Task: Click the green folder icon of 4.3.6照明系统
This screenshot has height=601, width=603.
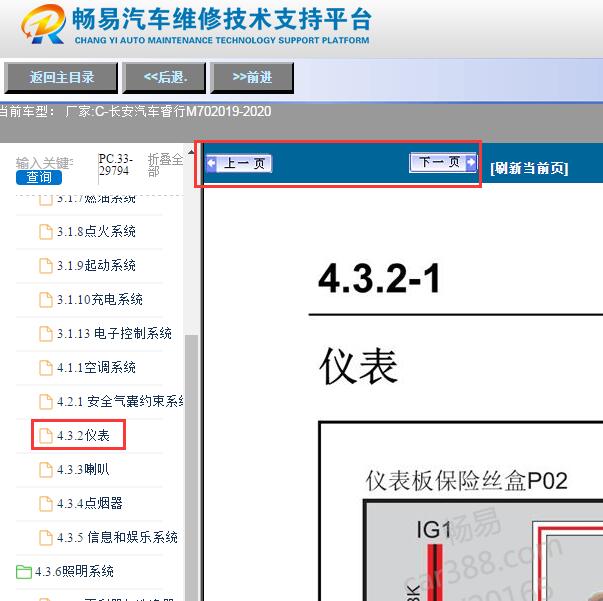Action: tap(24, 572)
